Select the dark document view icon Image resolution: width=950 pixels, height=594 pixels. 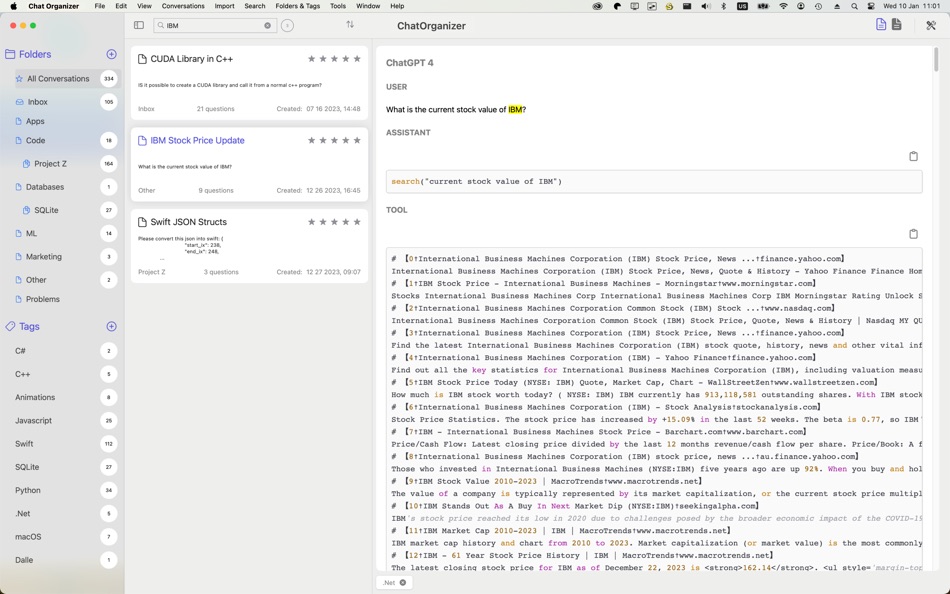897,24
